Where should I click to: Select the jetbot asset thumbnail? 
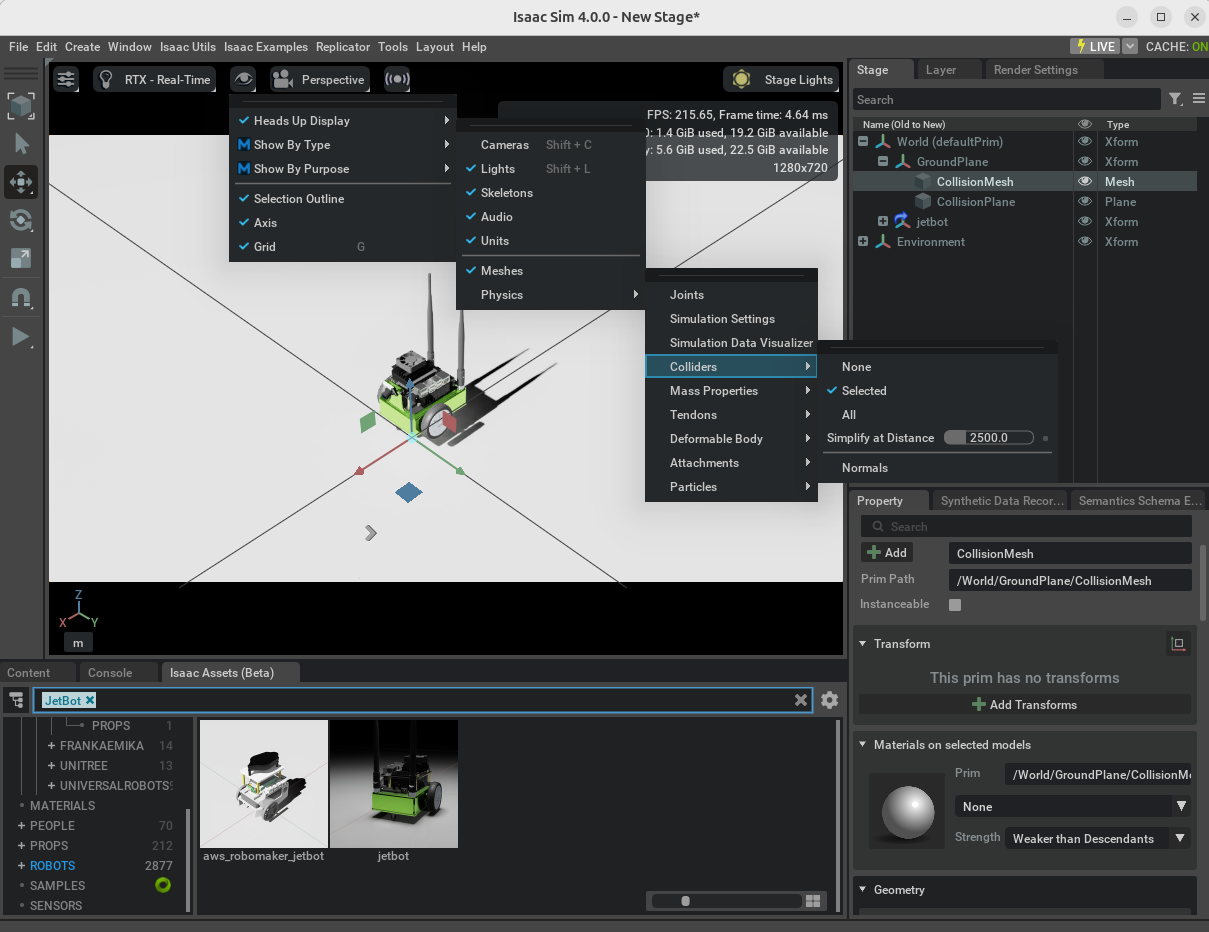pyautogui.click(x=394, y=784)
